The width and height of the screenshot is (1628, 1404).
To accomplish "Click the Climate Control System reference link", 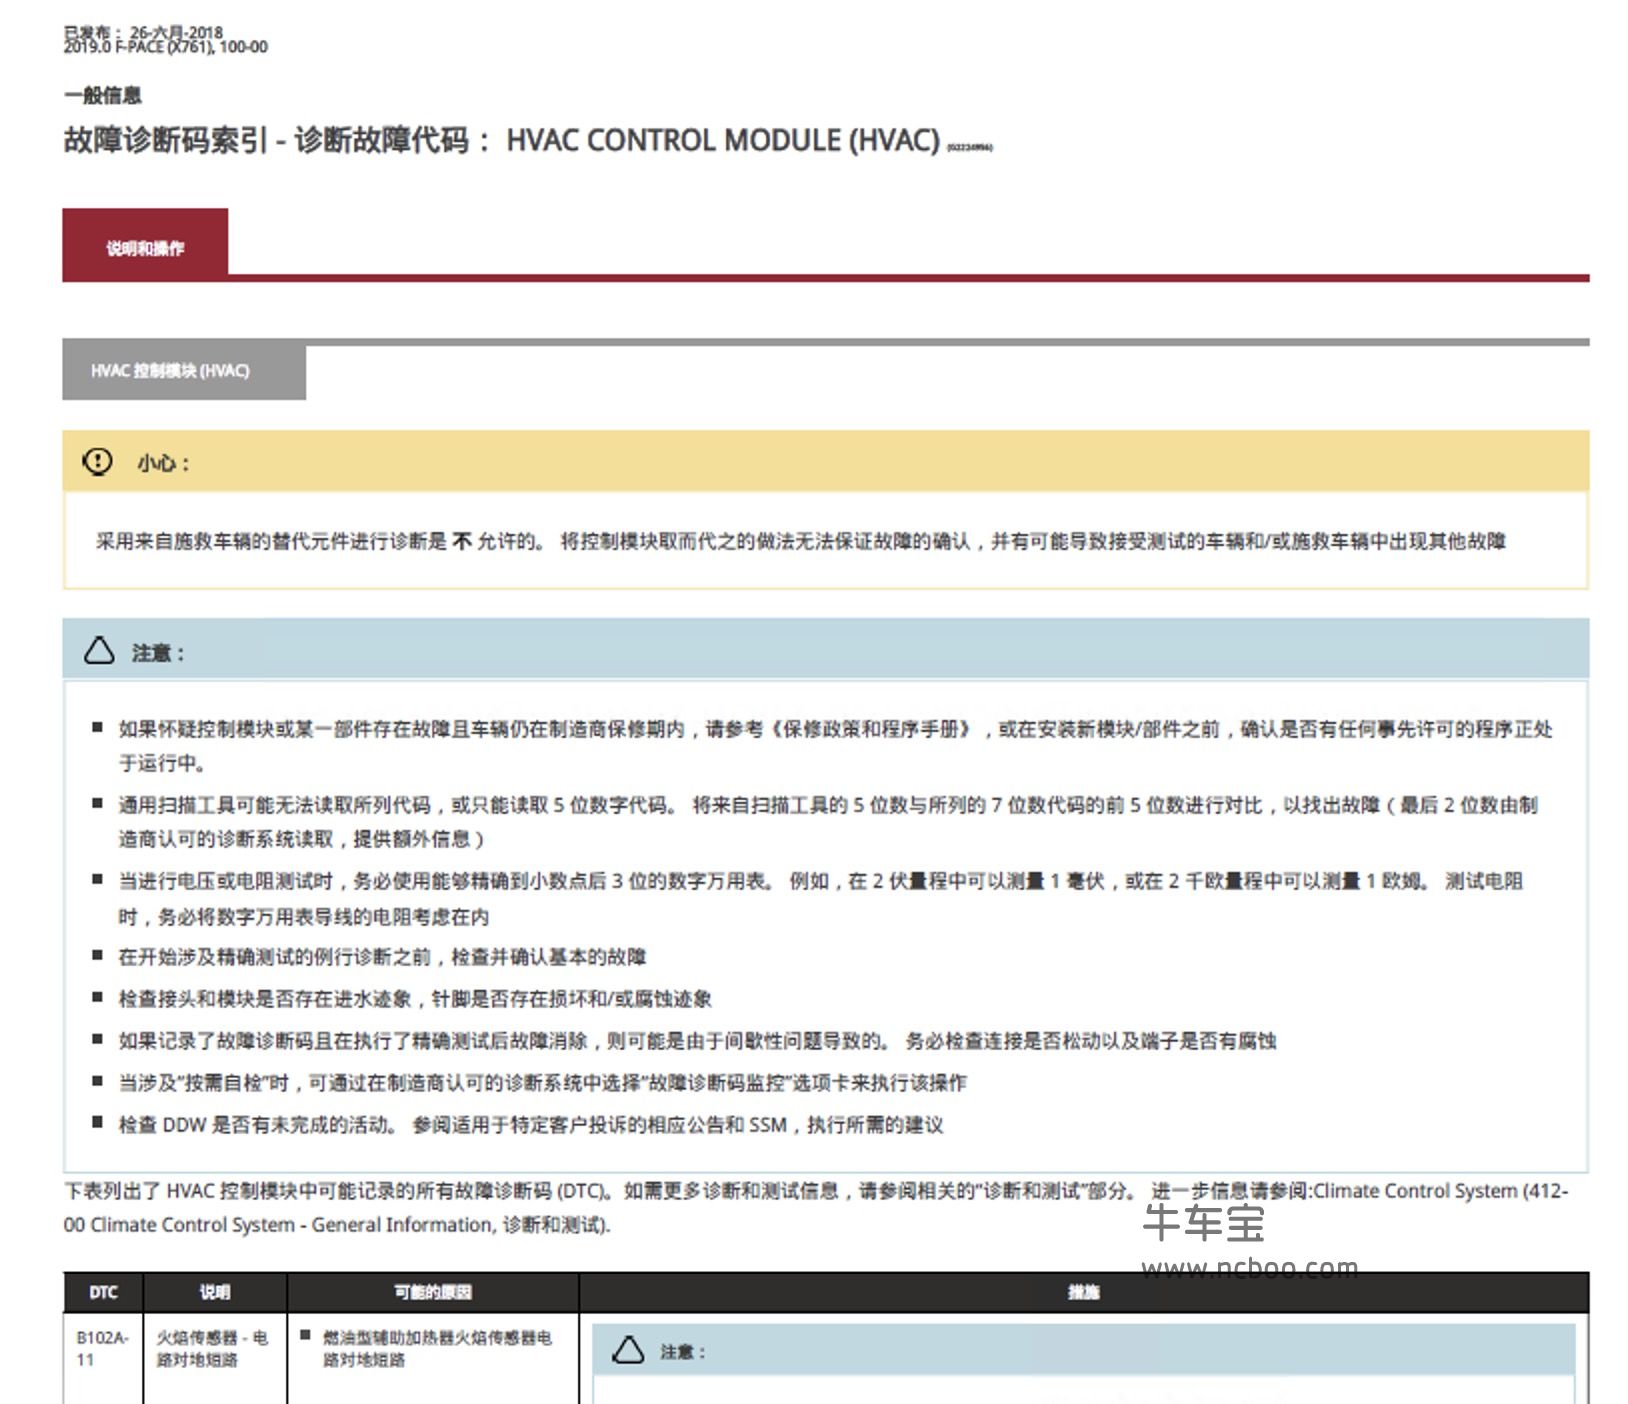I will pyautogui.click(x=816, y=1208).
